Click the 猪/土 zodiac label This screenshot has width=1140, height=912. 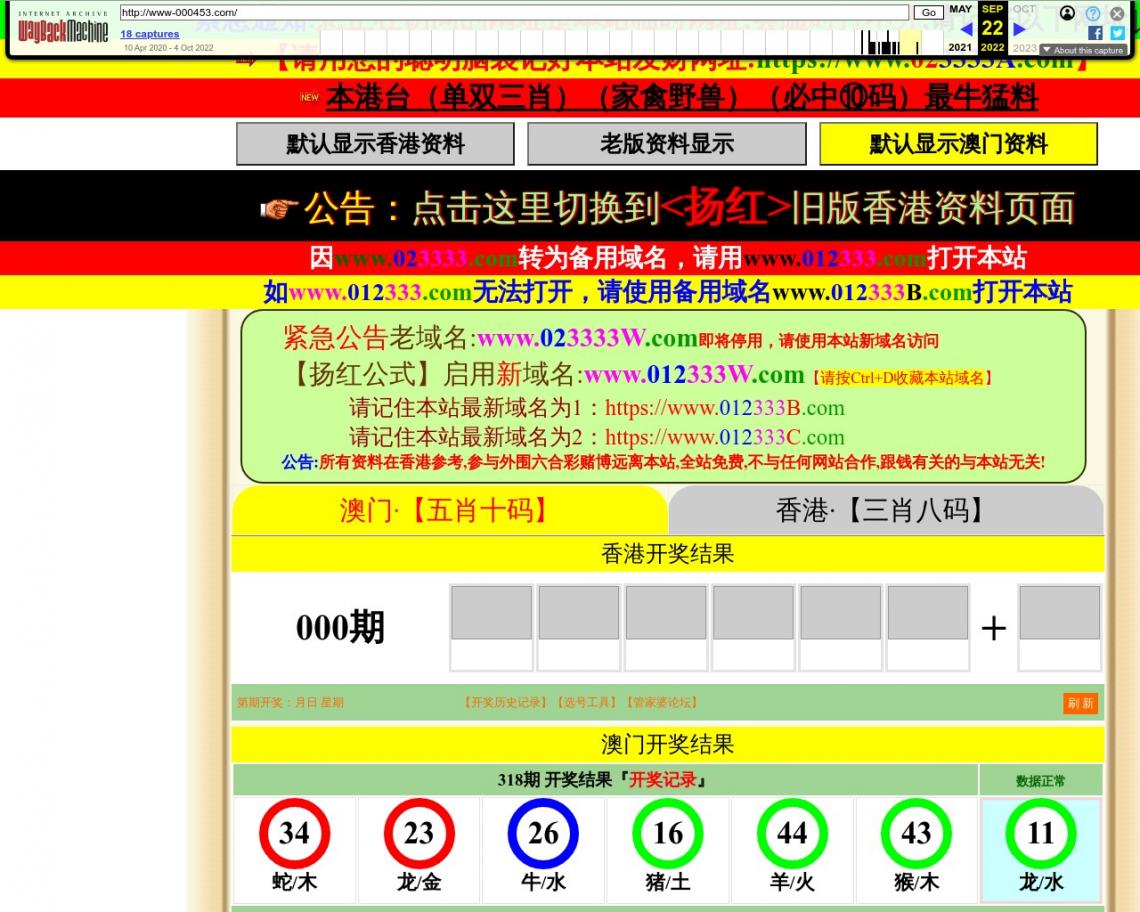click(667, 883)
